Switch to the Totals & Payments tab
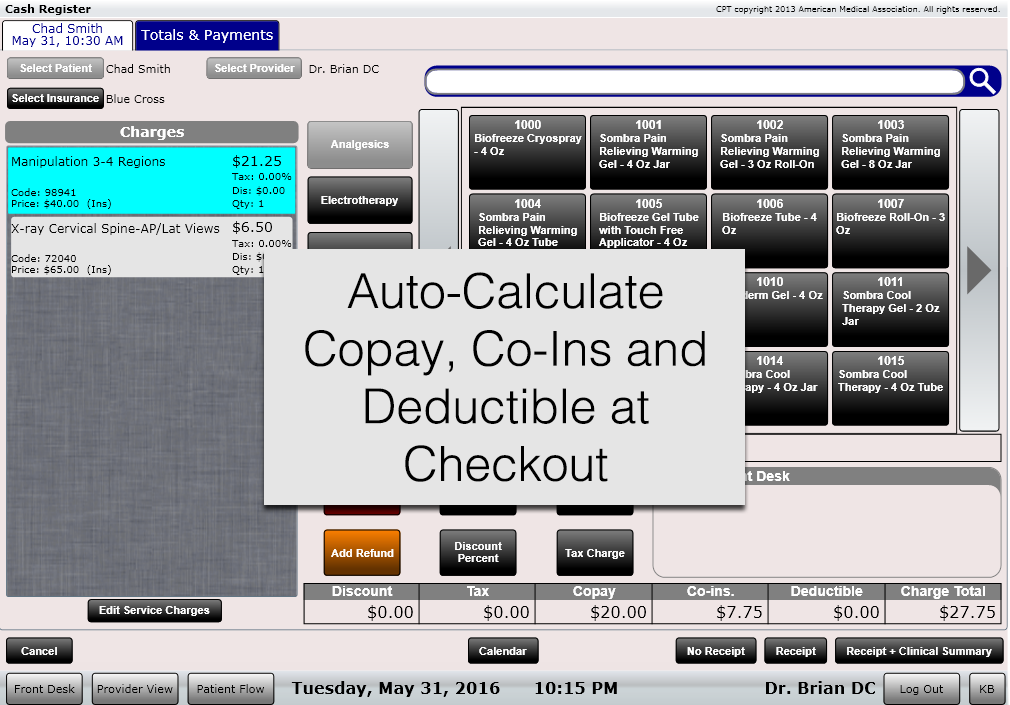Screen dimensions: 1010x705 pos(206,34)
